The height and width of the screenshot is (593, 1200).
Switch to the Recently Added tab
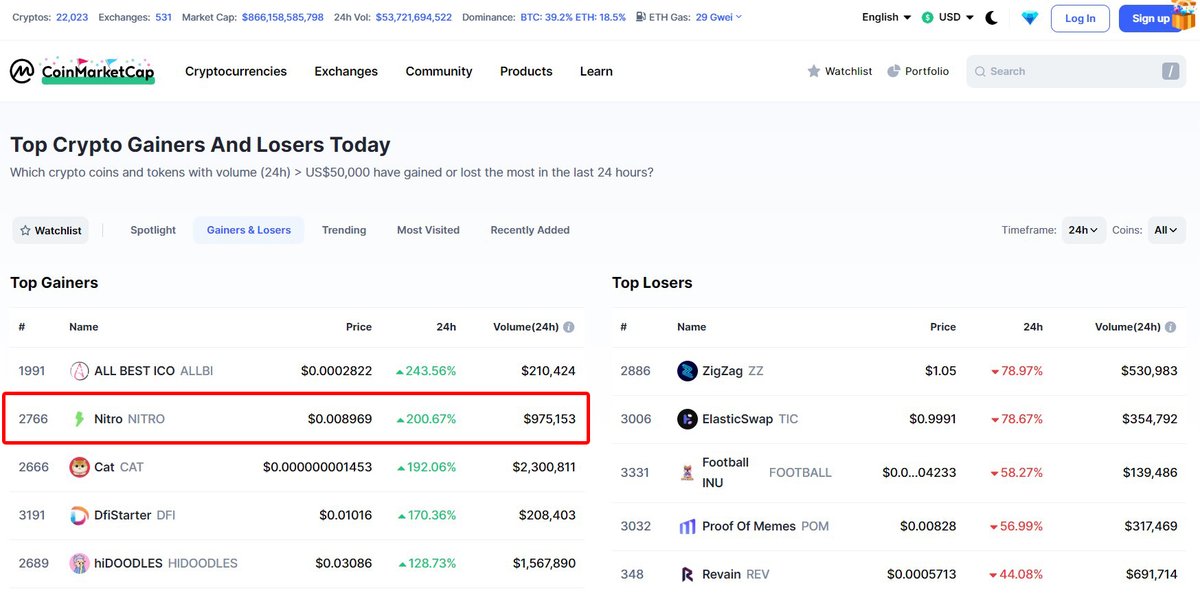[530, 230]
